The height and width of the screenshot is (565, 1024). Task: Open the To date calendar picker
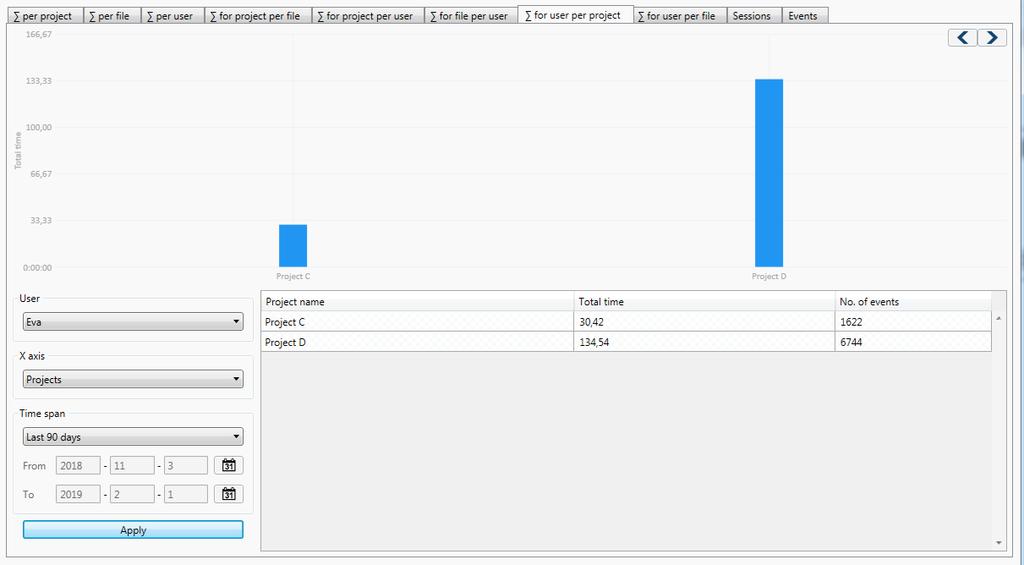coord(229,494)
